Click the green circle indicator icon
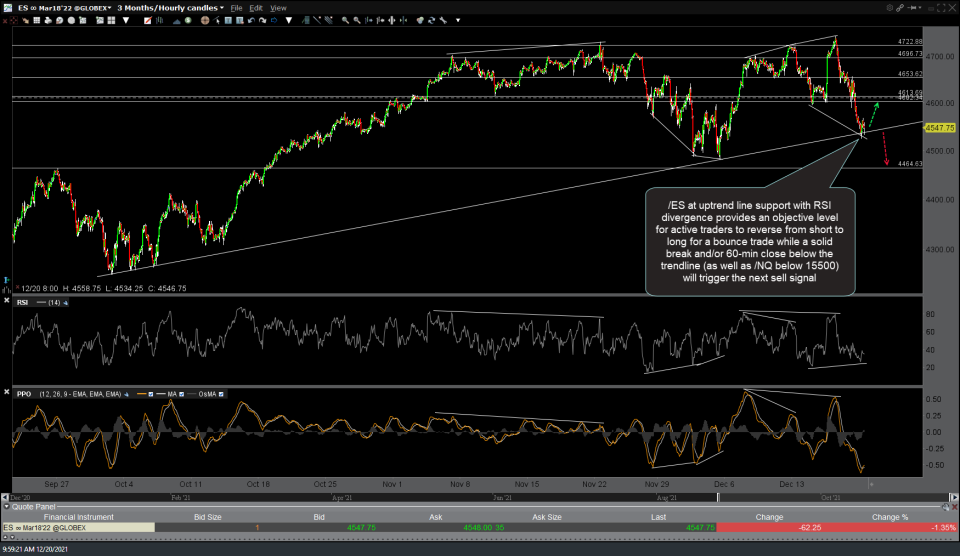This screenshot has height=556, width=960. point(188,20)
